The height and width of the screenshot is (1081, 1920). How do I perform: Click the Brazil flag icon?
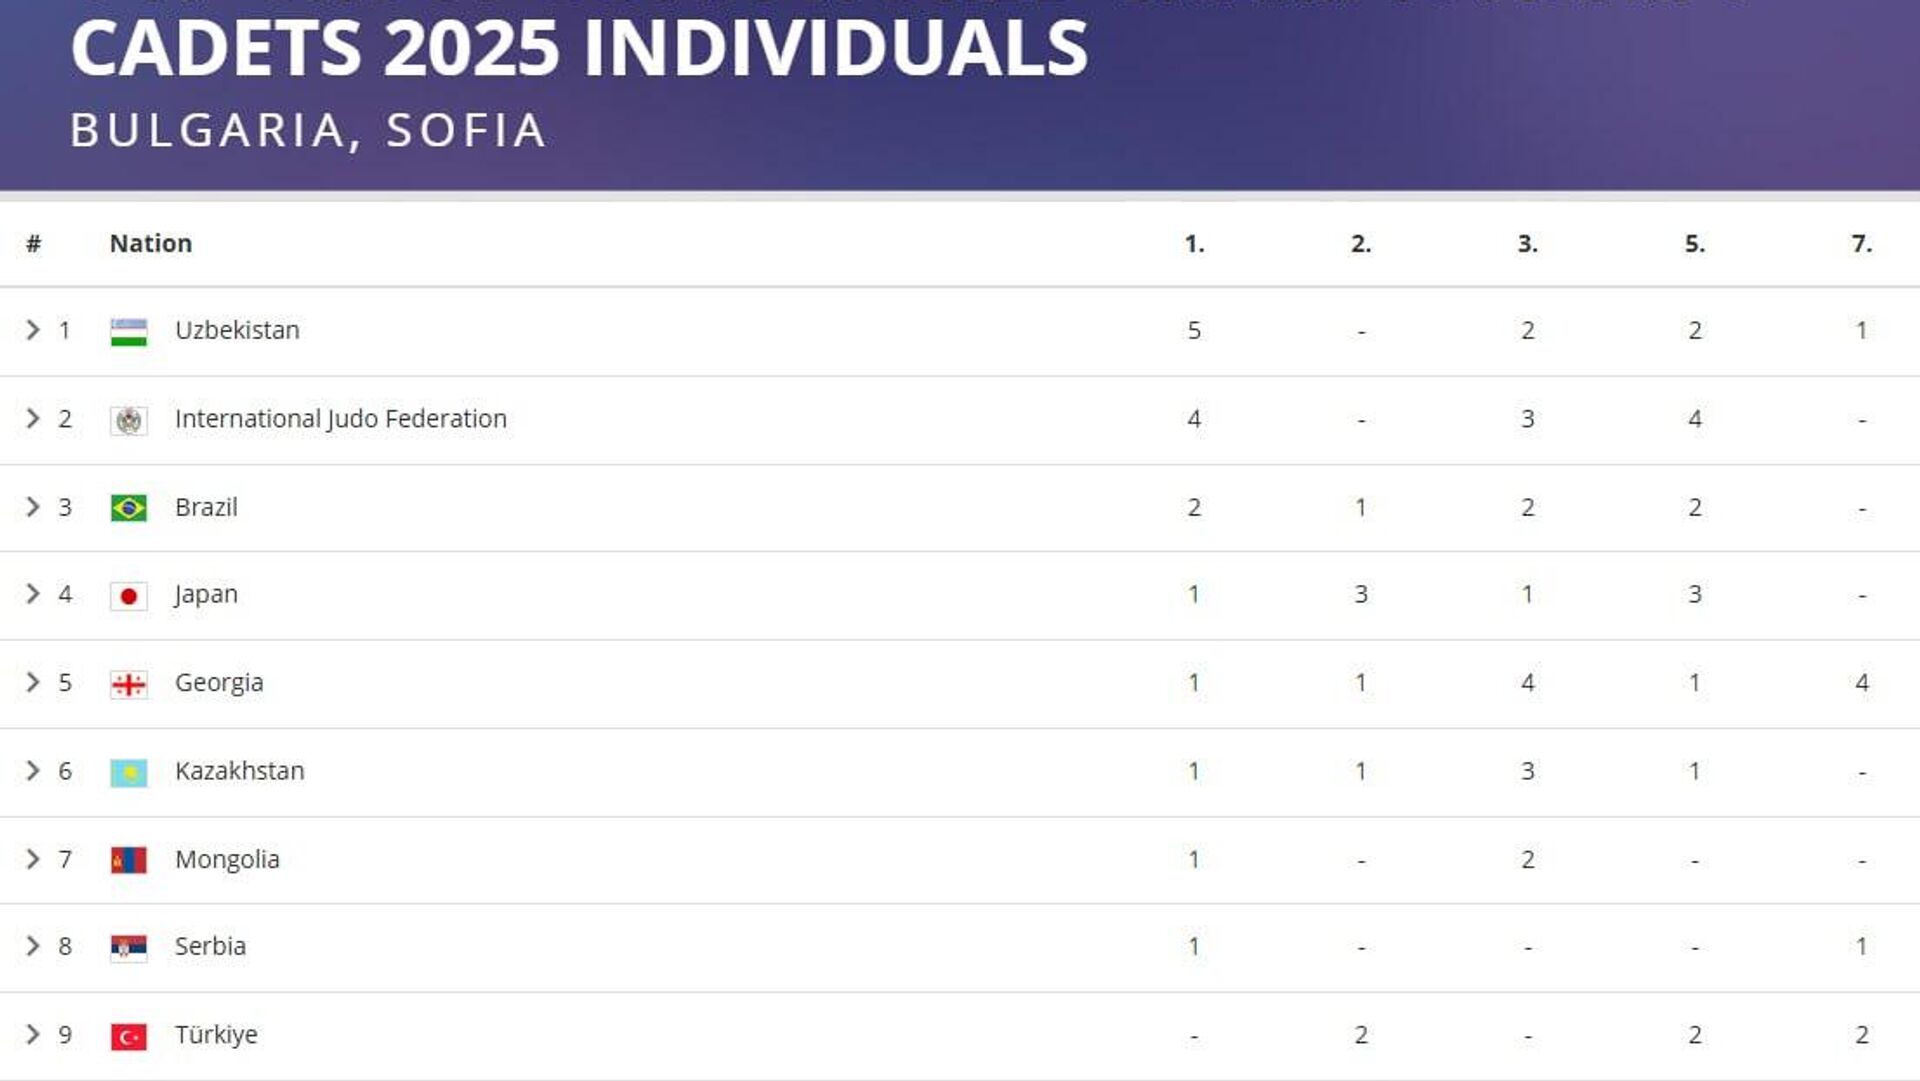[x=128, y=508]
